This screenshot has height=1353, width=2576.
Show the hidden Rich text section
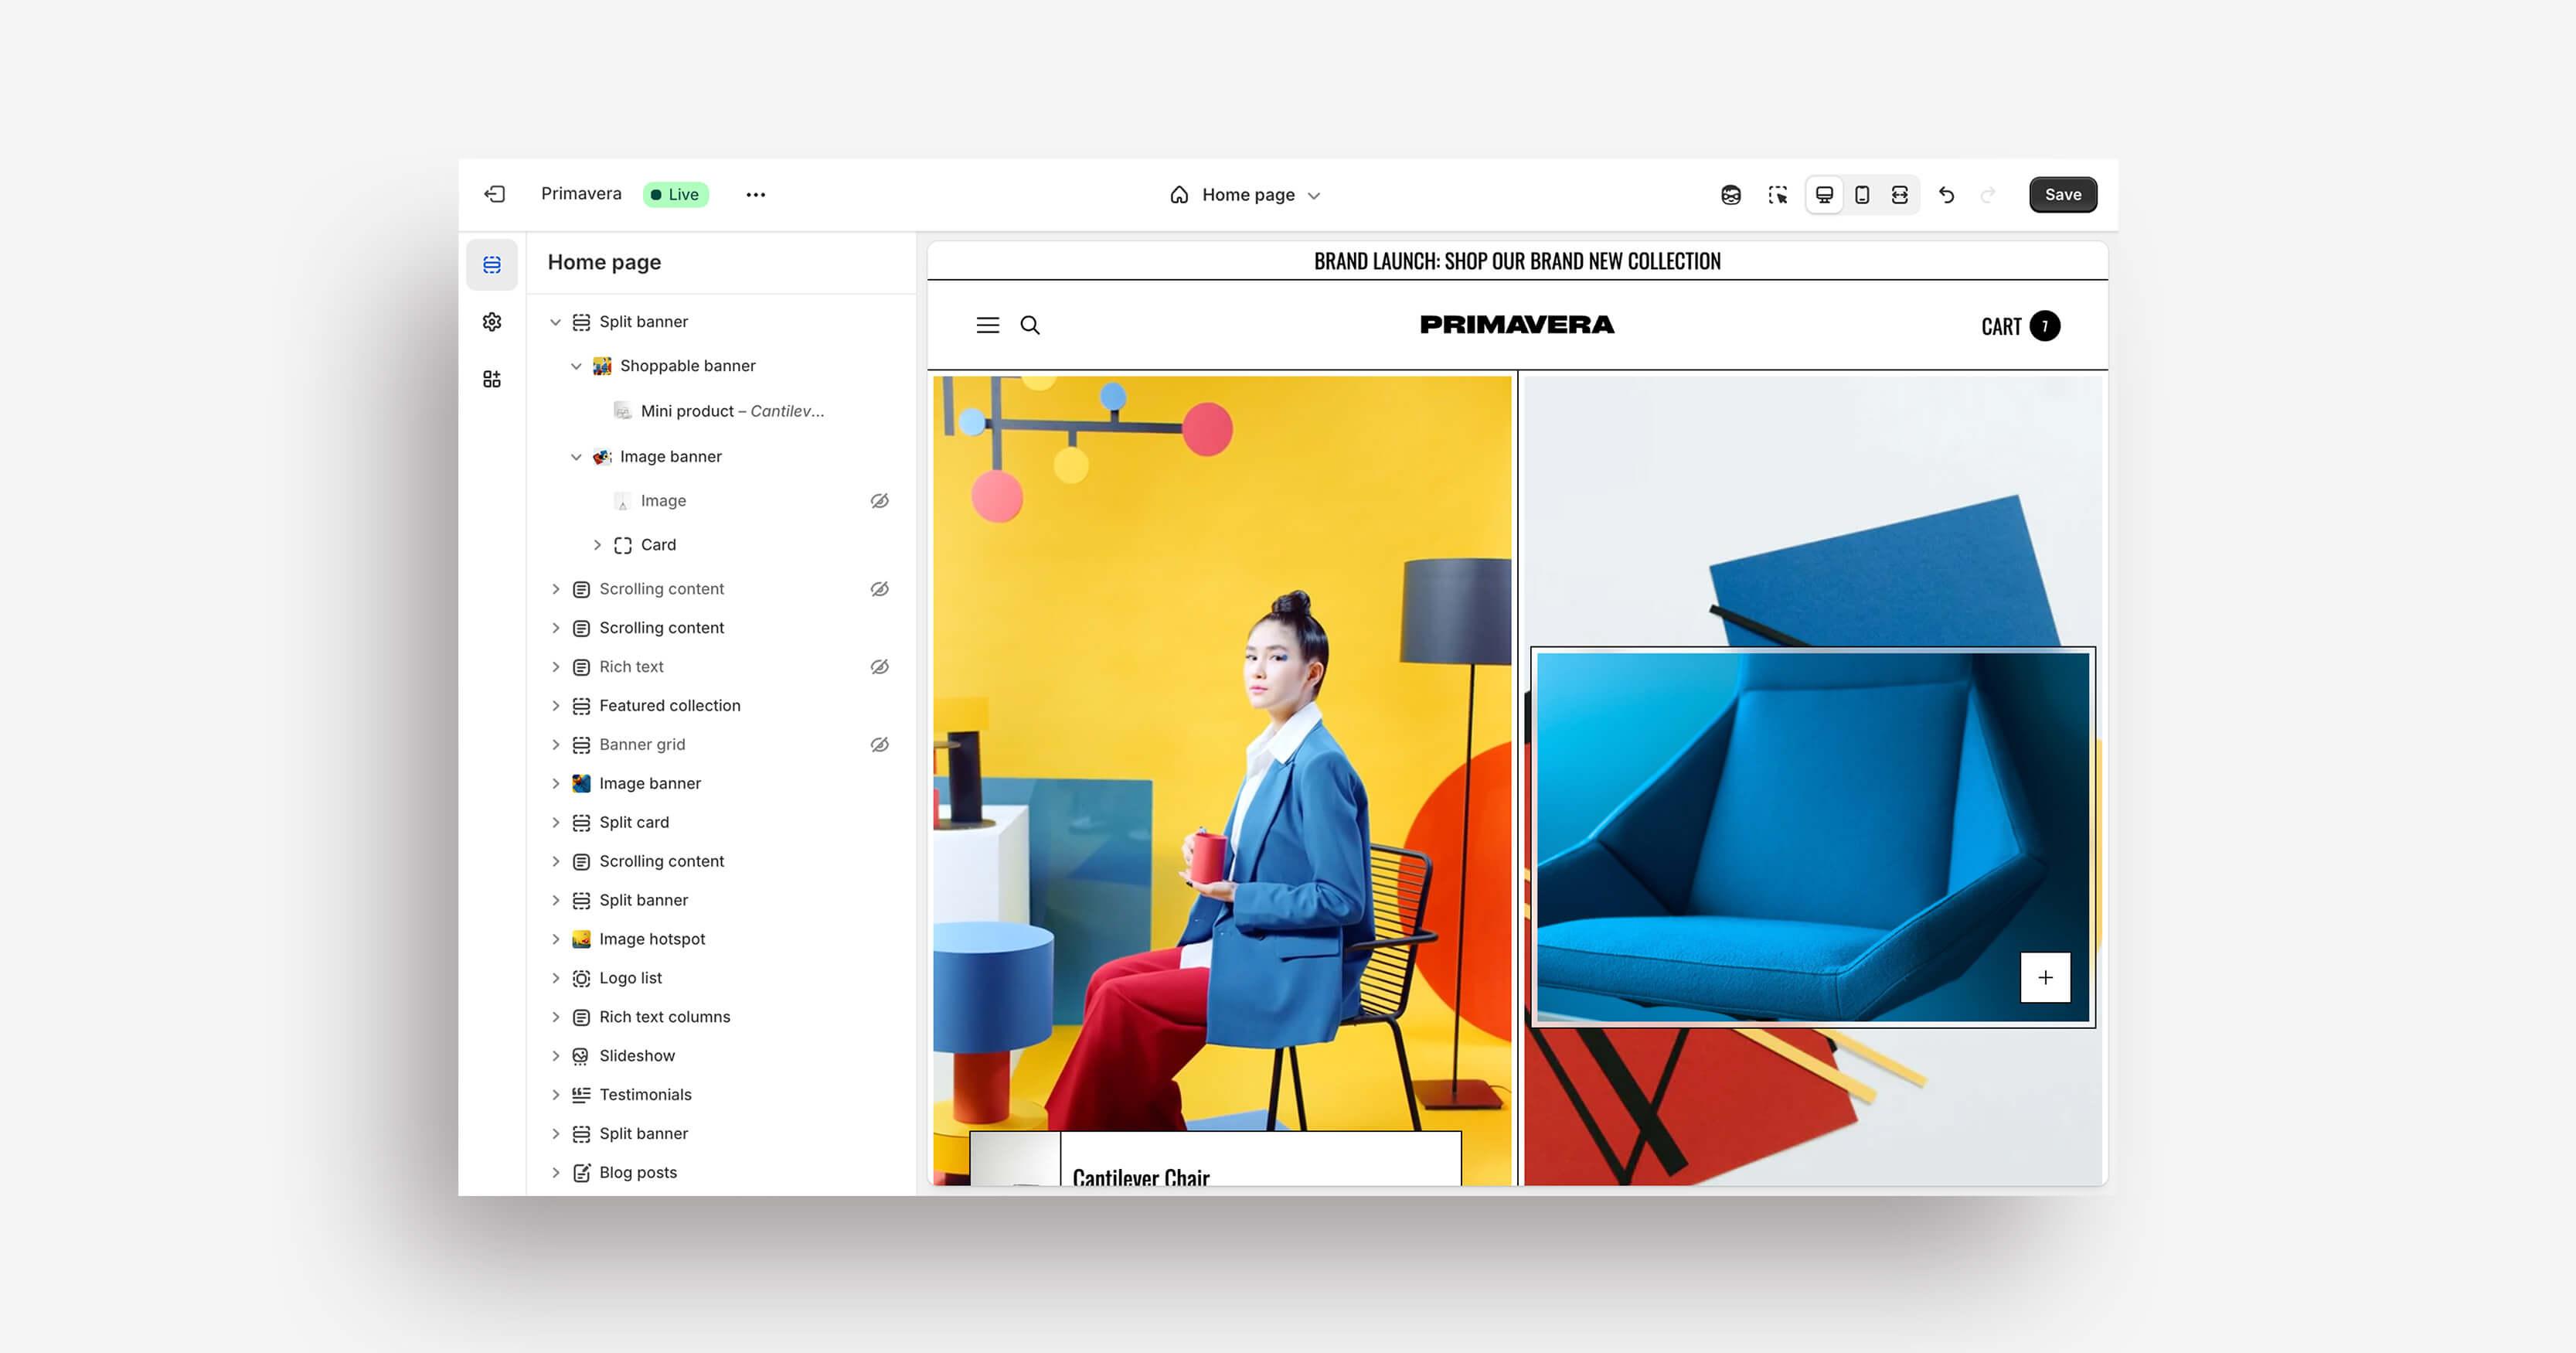click(x=879, y=667)
